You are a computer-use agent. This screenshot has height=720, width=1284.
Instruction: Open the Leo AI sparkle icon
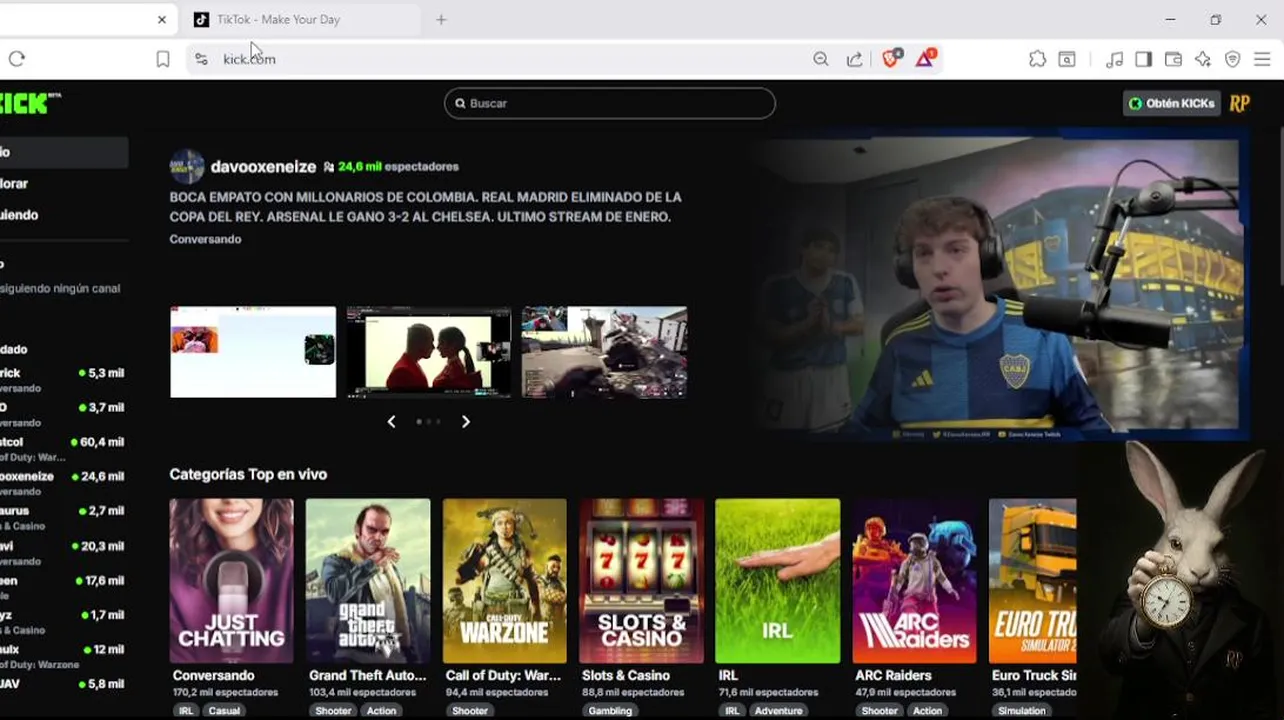tap(1203, 59)
